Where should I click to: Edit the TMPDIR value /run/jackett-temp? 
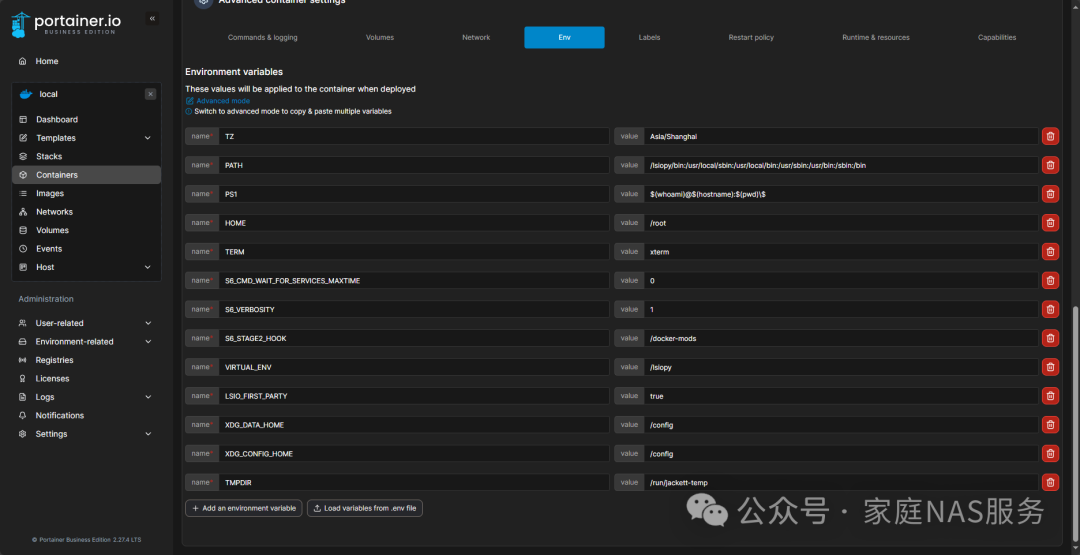coord(841,483)
